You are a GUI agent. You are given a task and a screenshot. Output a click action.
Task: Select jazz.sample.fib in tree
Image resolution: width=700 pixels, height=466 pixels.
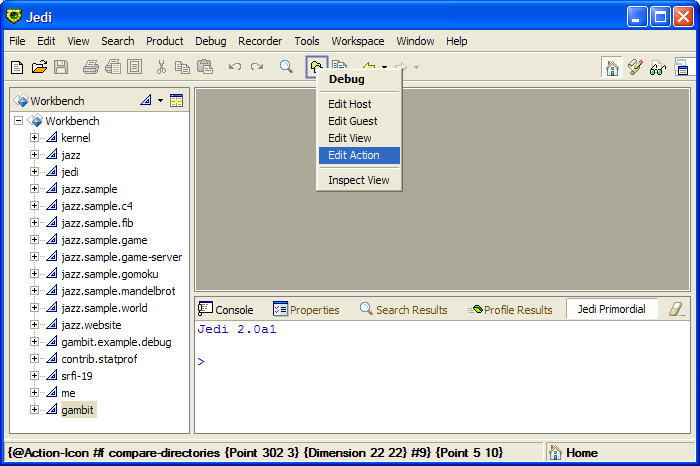click(97, 223)
